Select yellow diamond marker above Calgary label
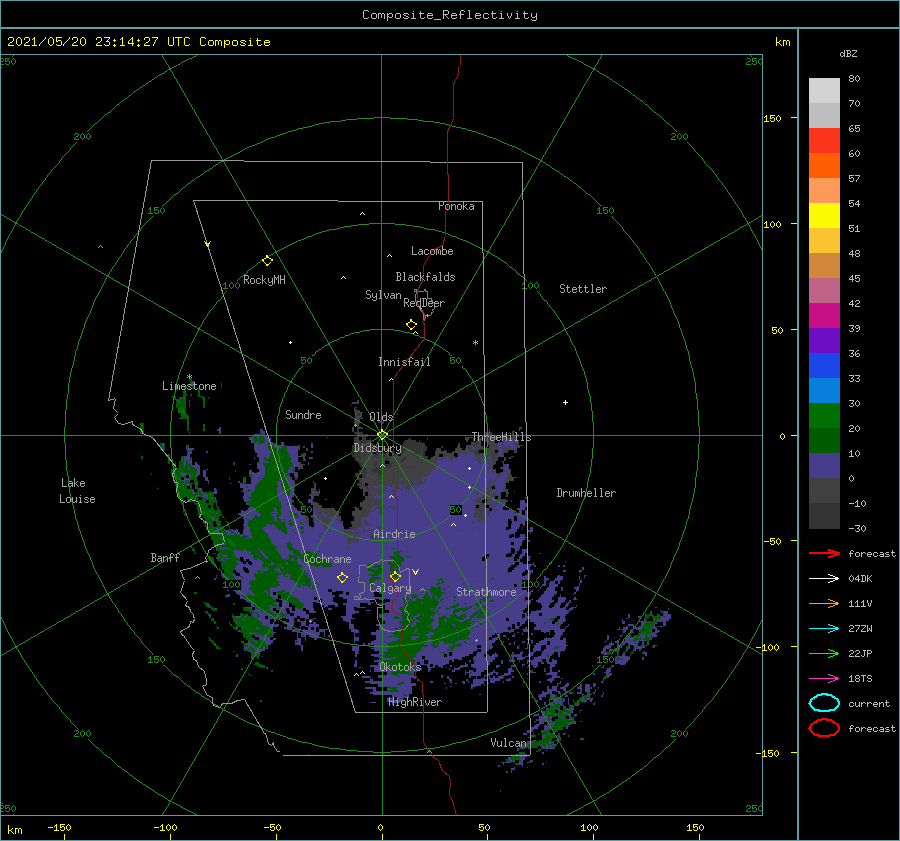 (395, 576)
